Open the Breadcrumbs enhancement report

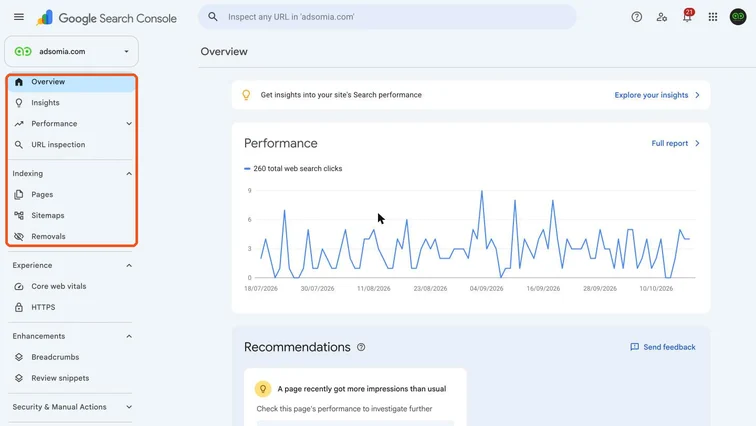coord(71,357)
